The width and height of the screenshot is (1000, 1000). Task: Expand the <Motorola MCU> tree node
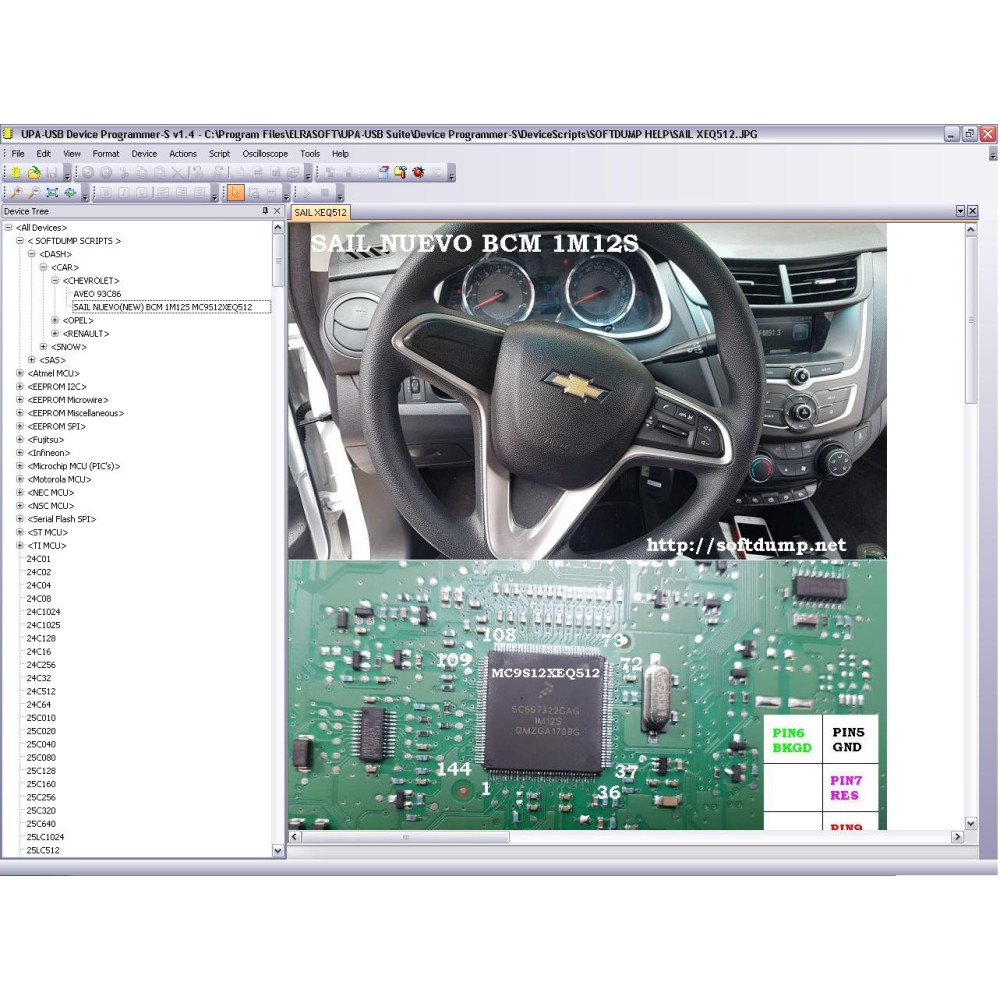[20, 480]
